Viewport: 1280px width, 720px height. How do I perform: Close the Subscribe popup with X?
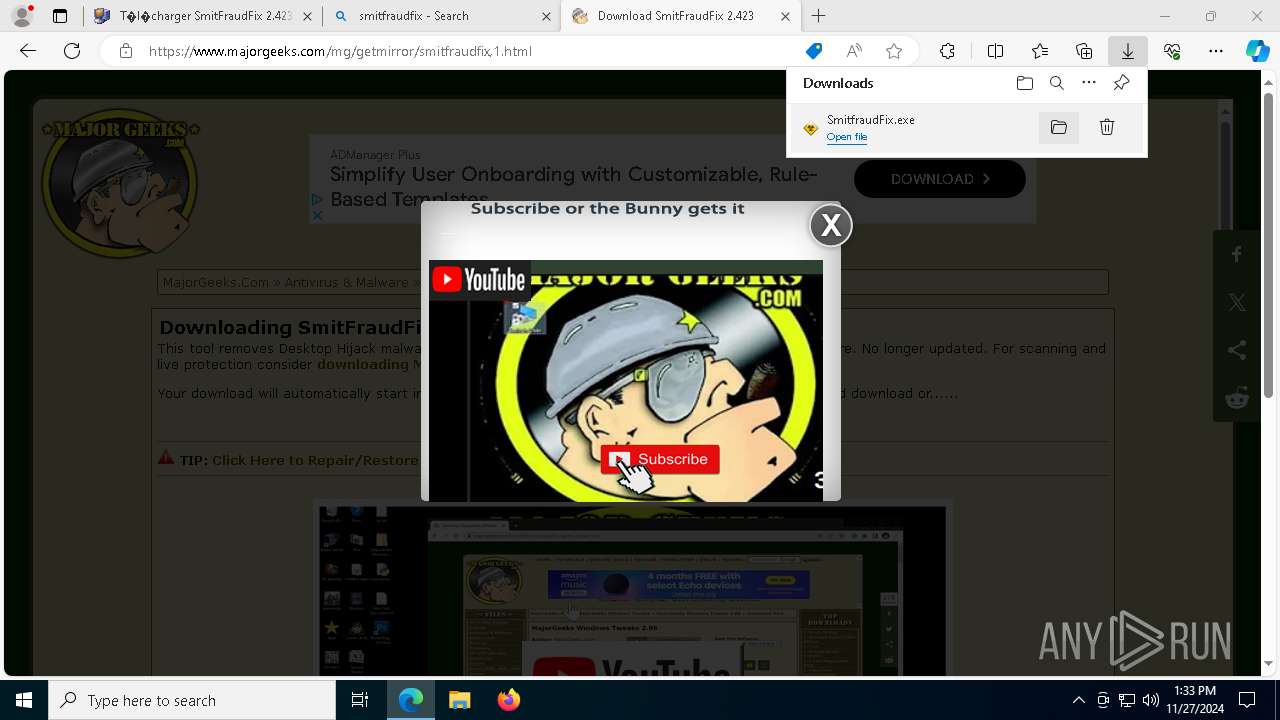tap(830, 226)
